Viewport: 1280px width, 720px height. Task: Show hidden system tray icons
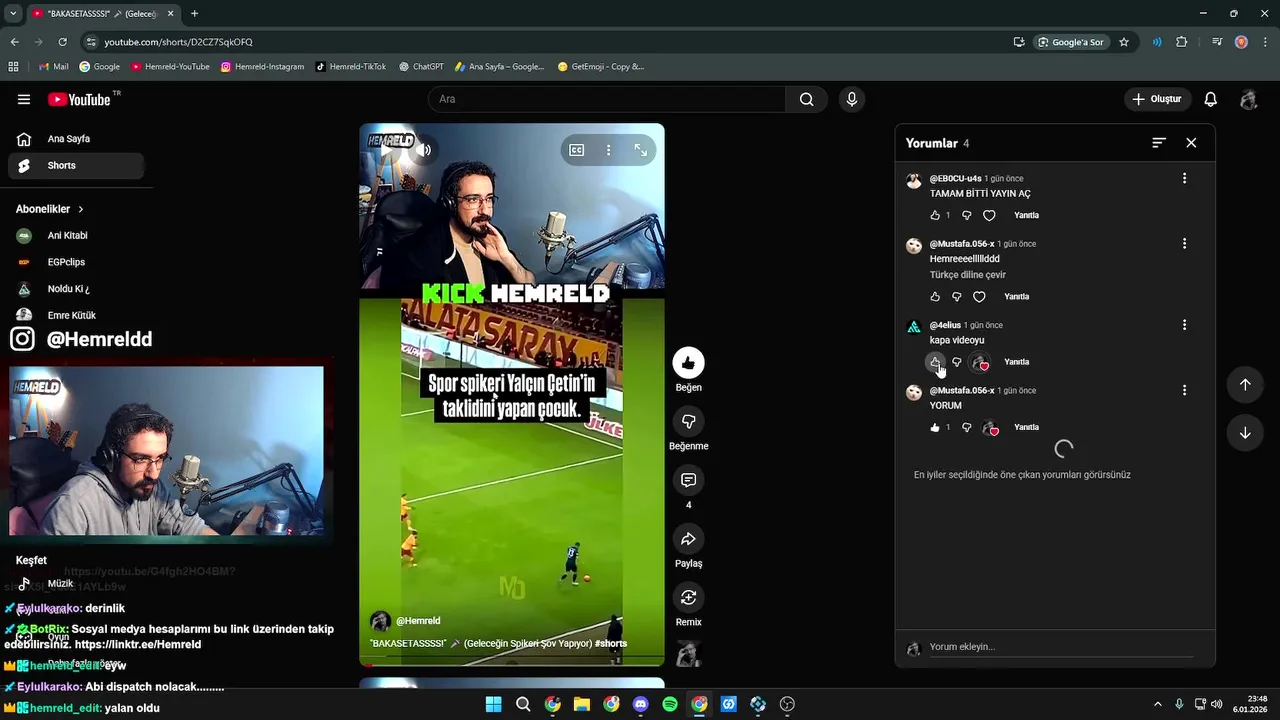point(1158,704)
